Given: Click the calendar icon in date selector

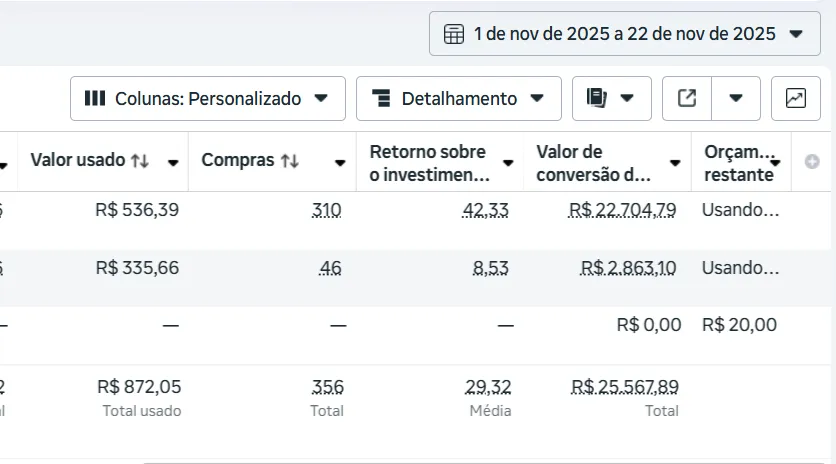Looking at the screenshot, I should tap(454, 34).
